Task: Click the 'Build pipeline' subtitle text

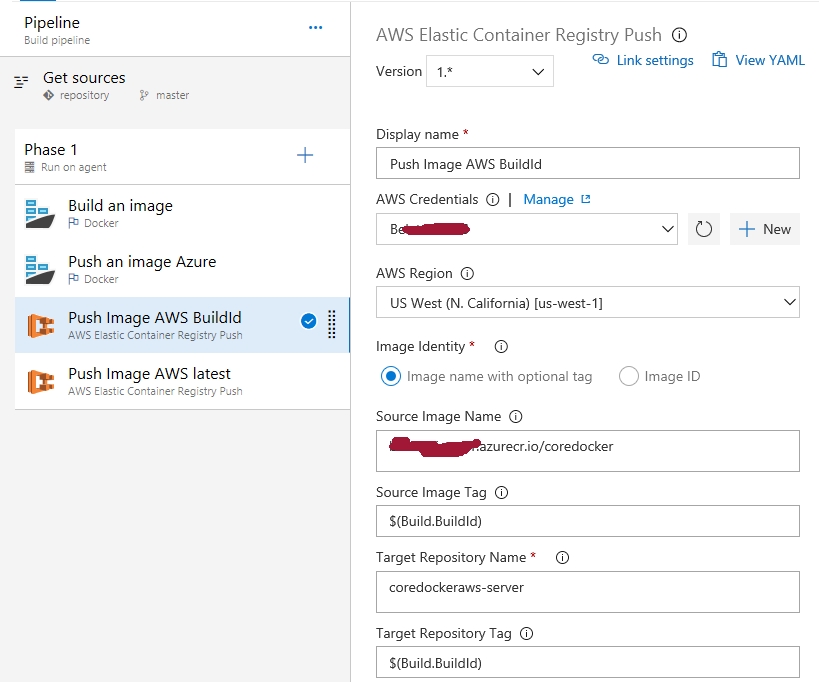Action: (57, 40)
